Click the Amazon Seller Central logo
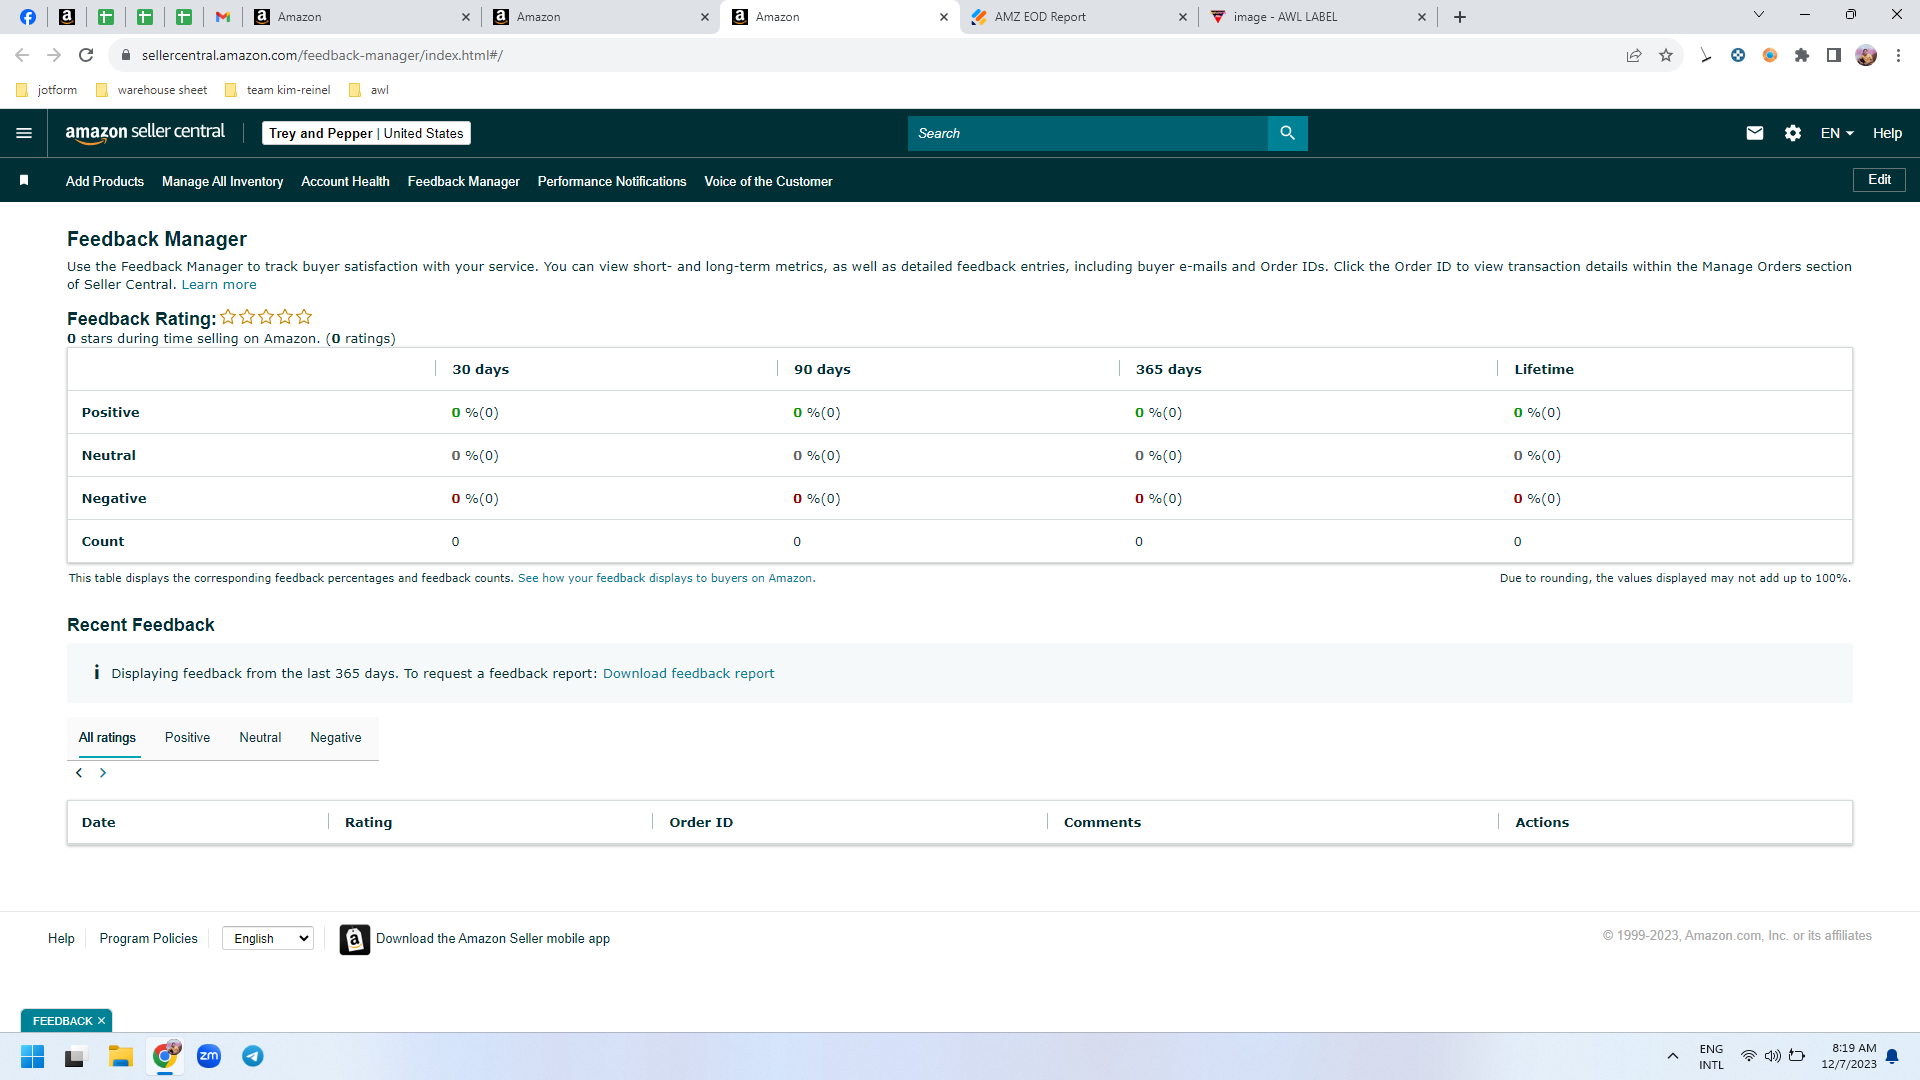The image size is (1920, 1080). [145, 133]
